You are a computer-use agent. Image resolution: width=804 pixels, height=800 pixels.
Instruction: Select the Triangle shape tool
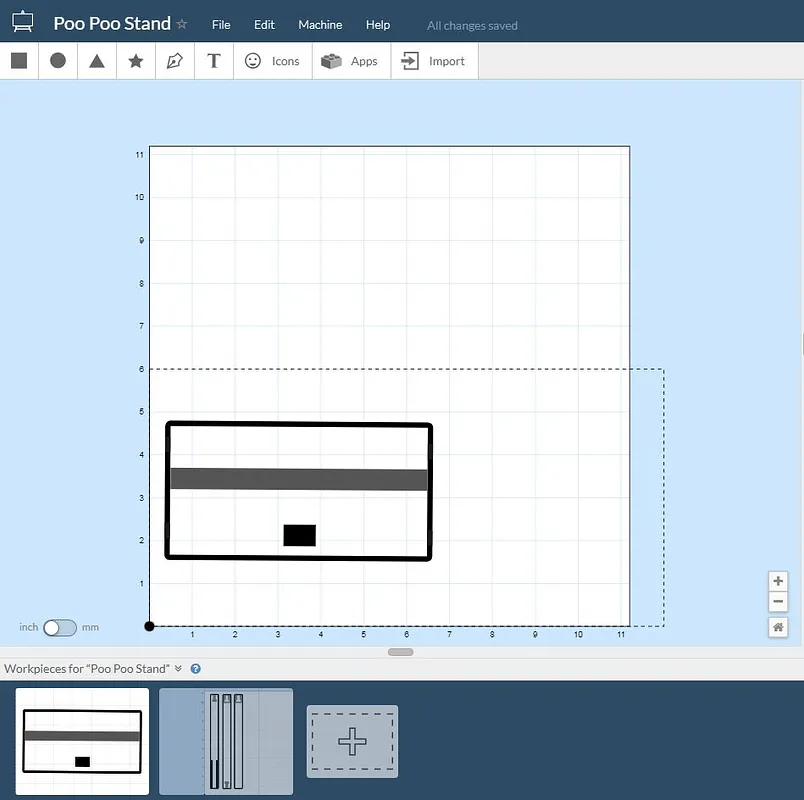97,61
